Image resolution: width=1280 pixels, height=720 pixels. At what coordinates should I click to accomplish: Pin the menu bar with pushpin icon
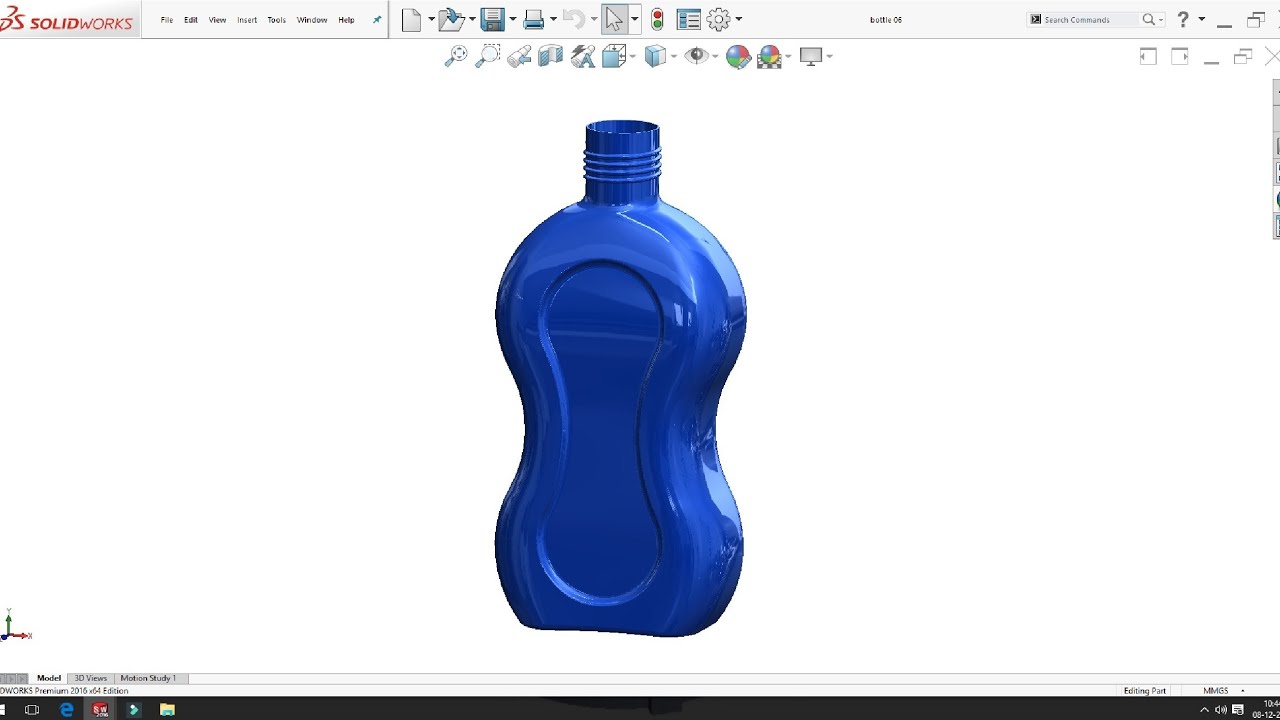(377, 19)
